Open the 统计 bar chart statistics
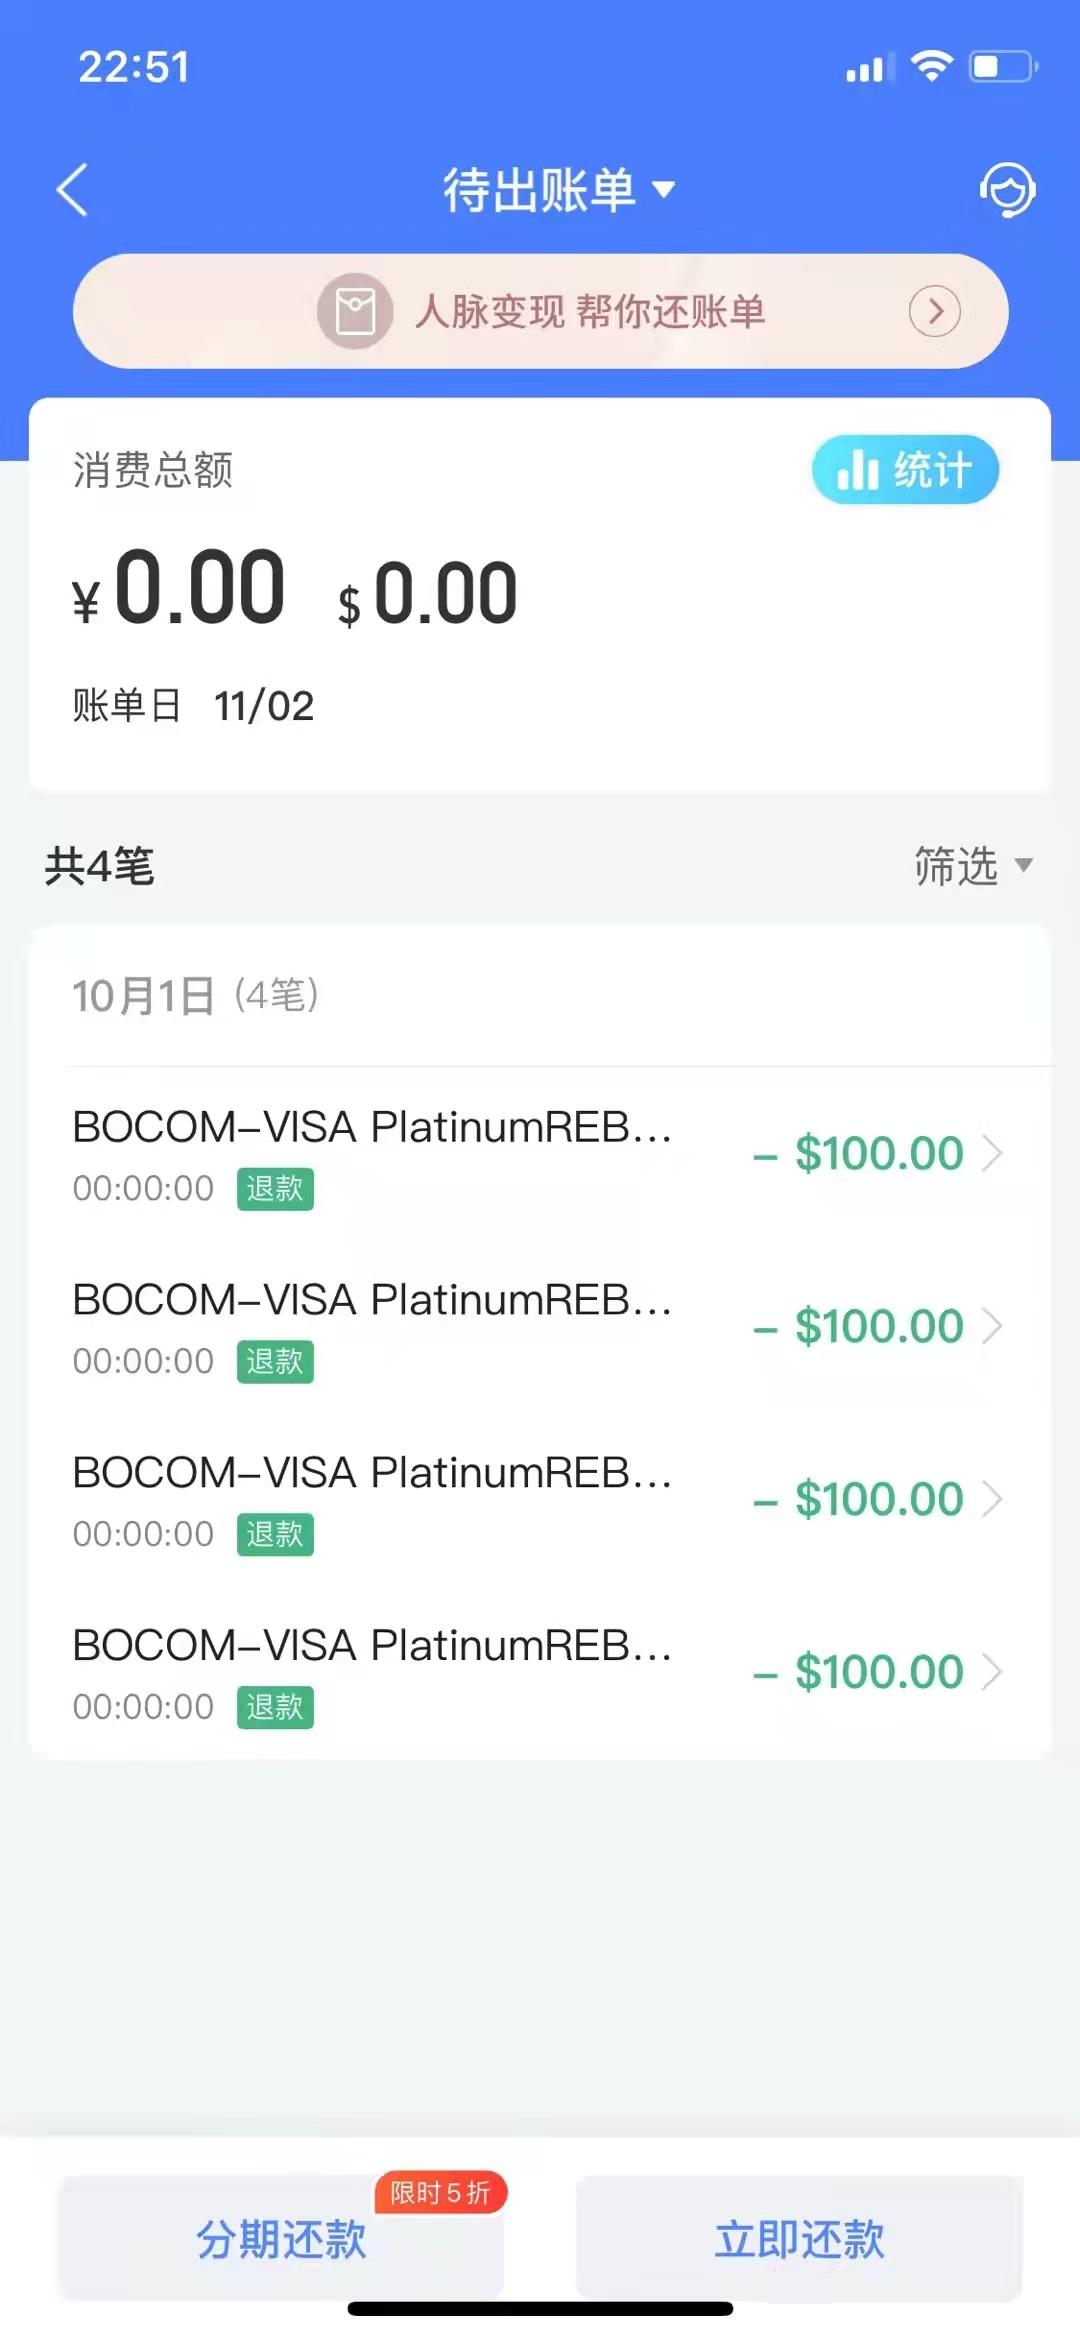This screenshot has height=2339, width=1080. 905,469
